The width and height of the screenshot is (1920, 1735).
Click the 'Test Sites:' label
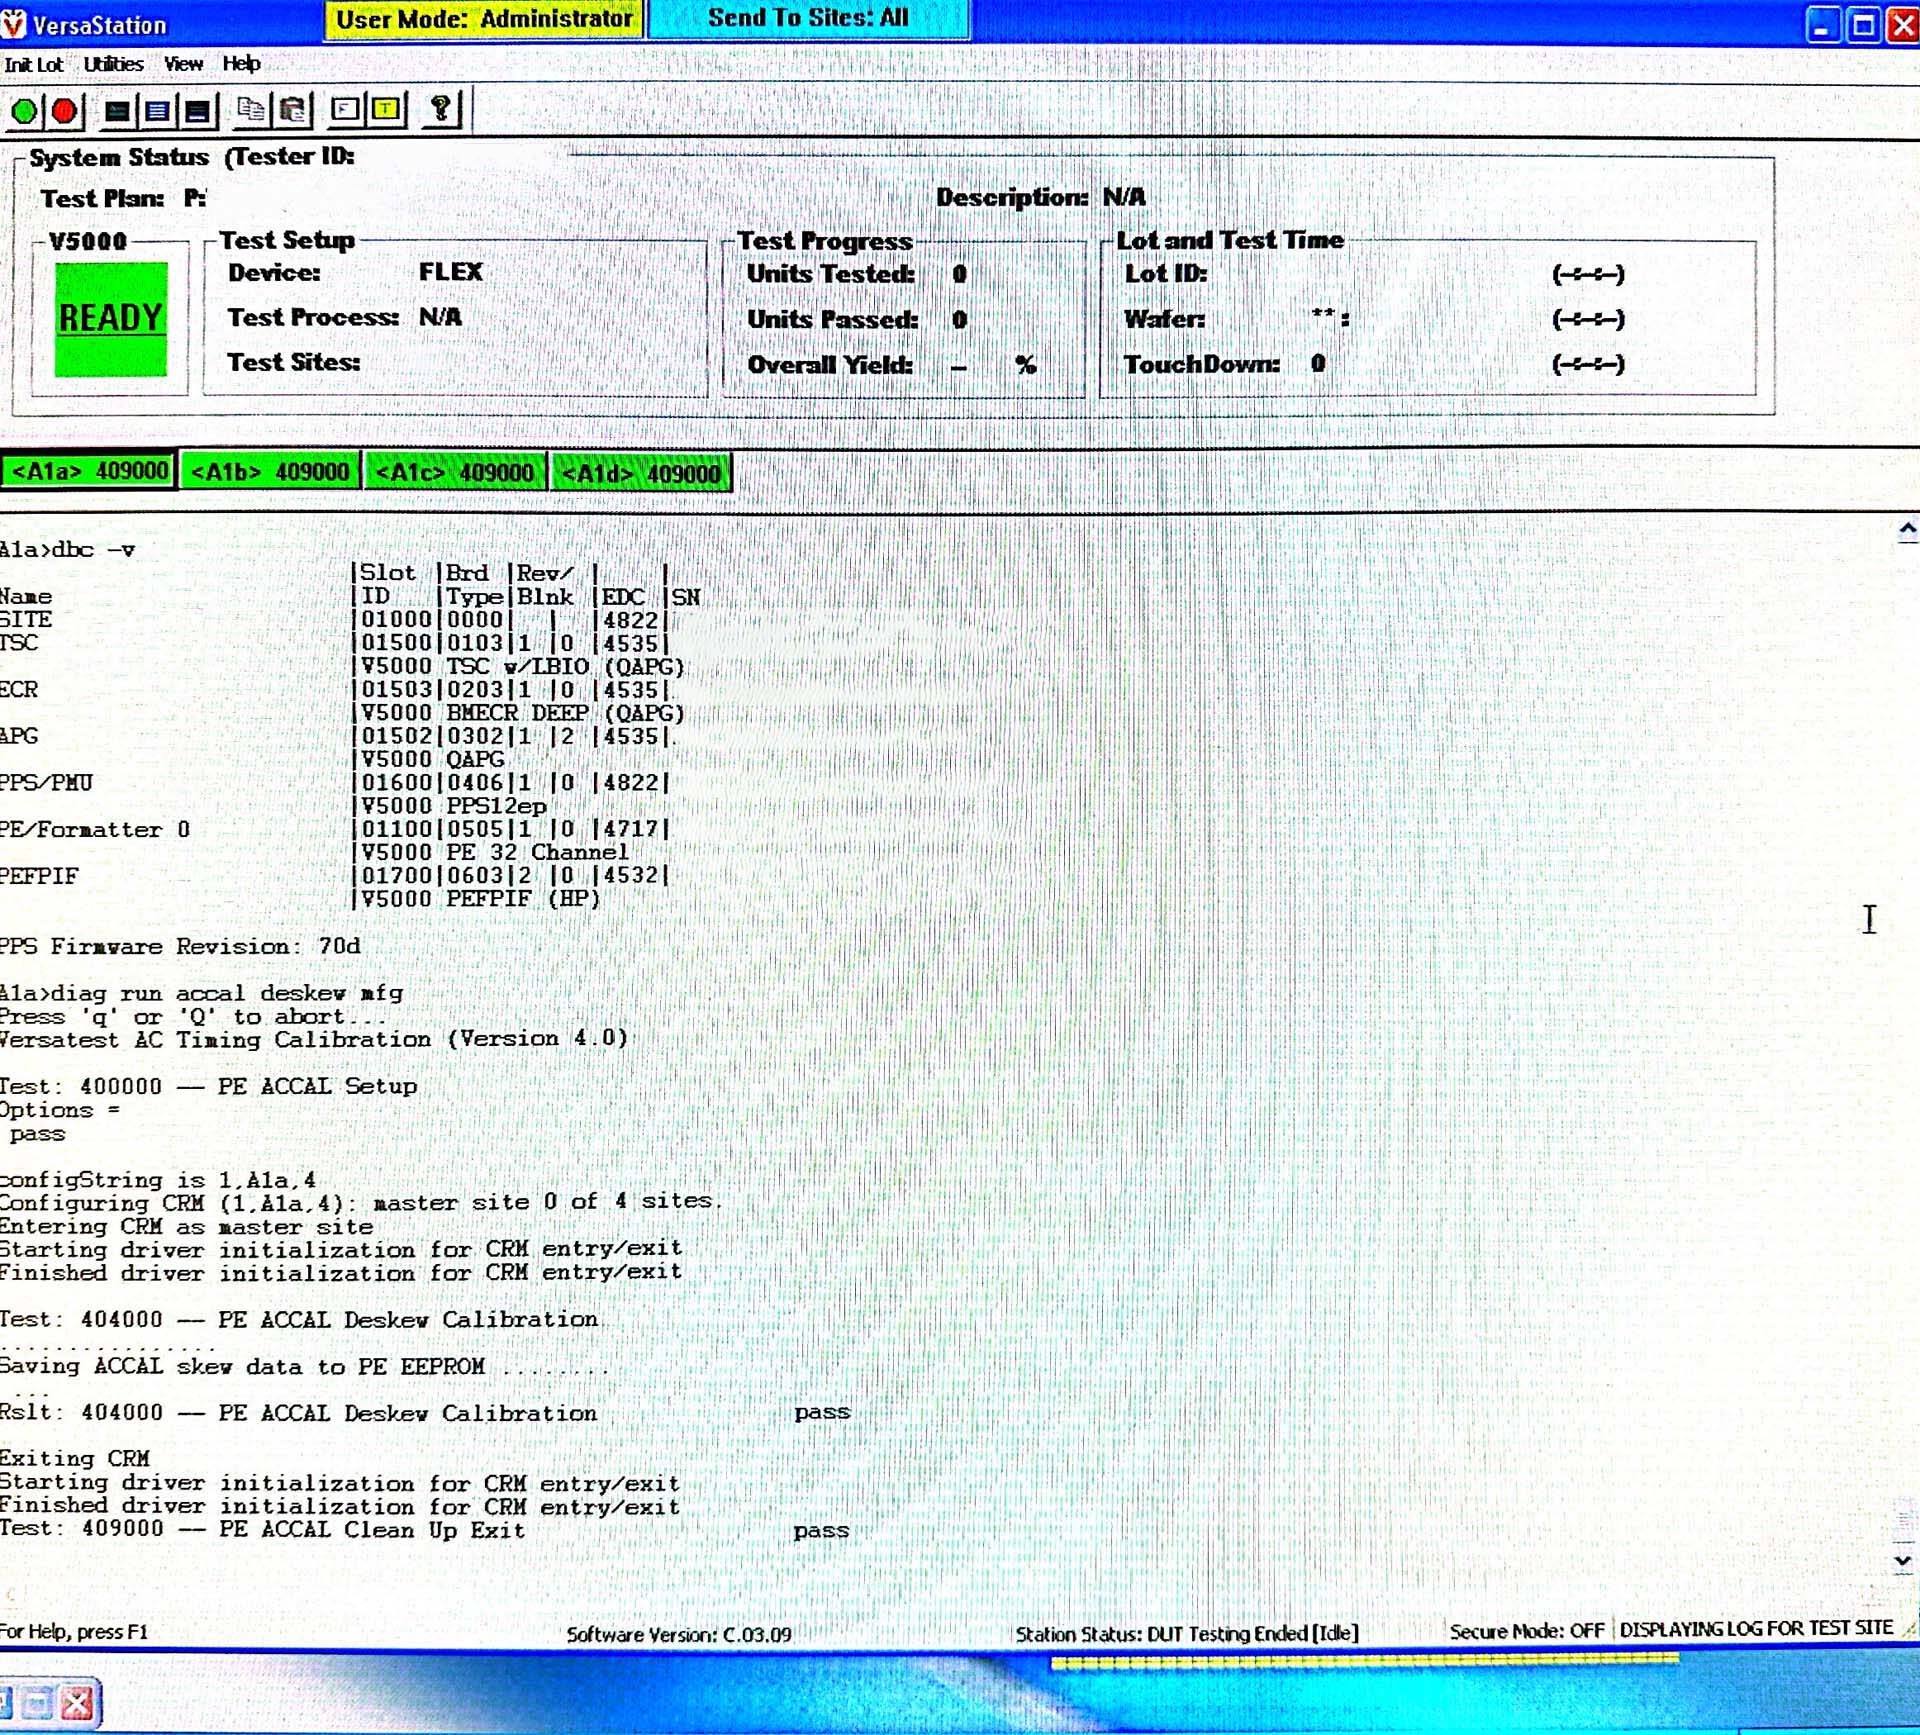(293, 362)
